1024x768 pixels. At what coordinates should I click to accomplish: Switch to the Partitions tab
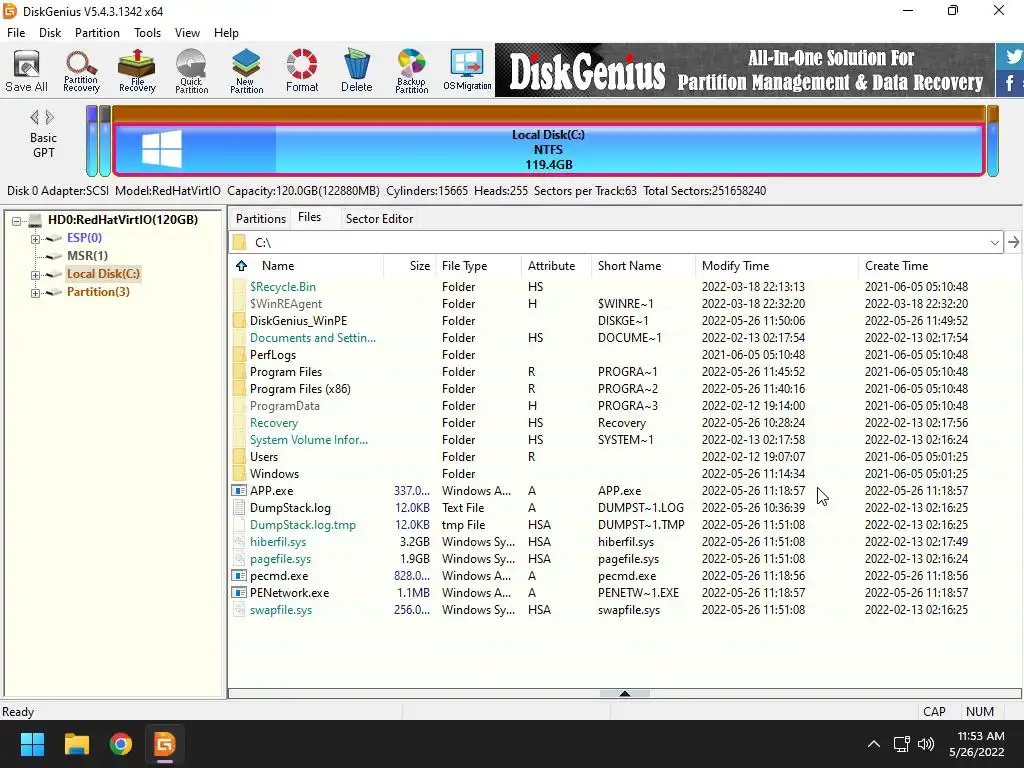pyautogui.click(x=261, y=219)
